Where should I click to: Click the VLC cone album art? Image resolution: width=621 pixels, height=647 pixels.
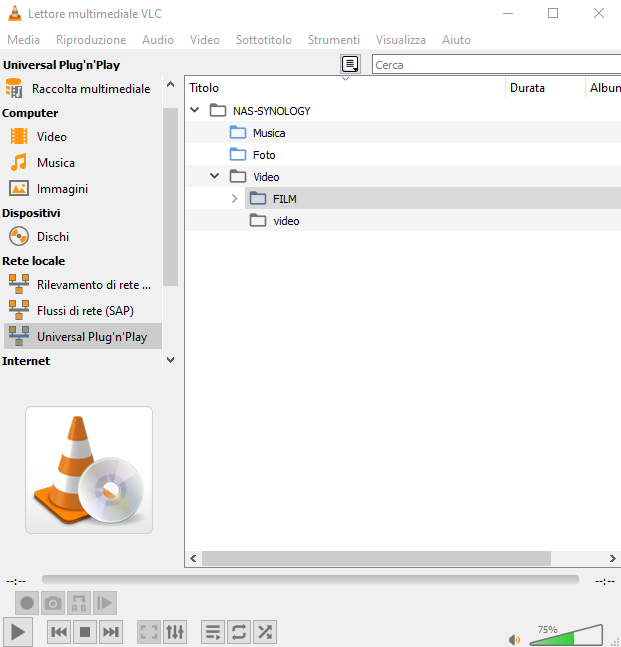coord(89,470)
